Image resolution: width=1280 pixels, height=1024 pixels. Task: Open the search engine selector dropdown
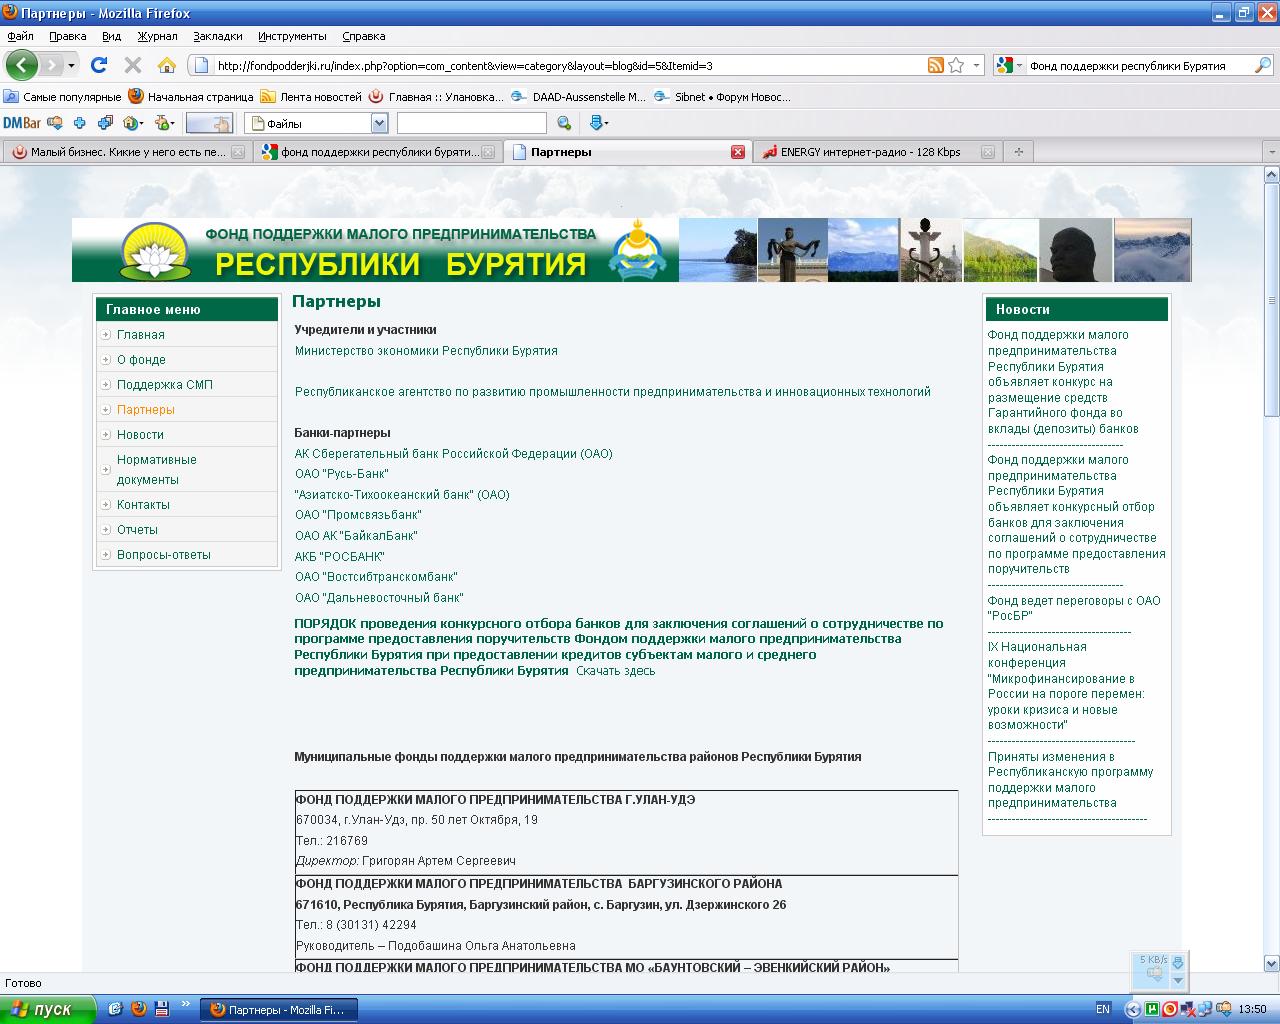pos(1009,65)
